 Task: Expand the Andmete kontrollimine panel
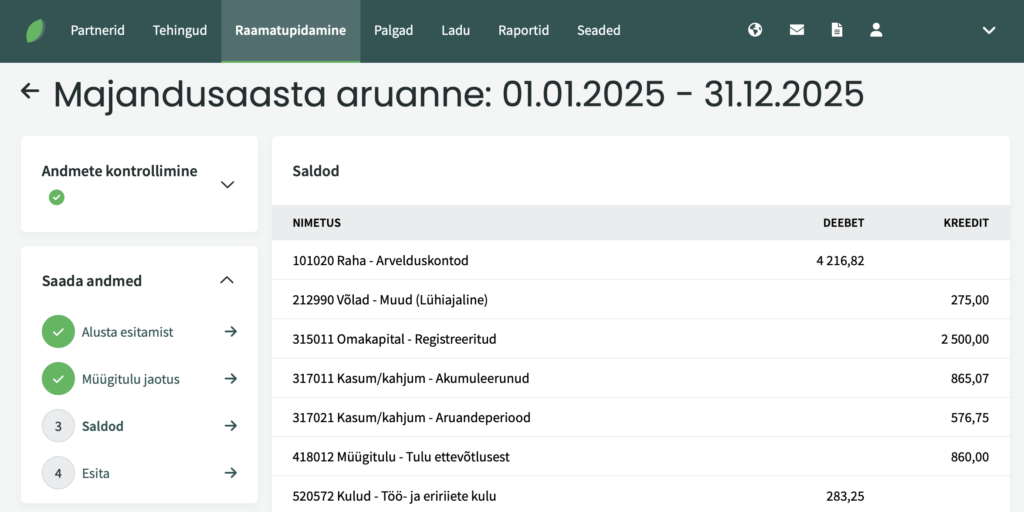pyautogui.click(x=227, y=184)
